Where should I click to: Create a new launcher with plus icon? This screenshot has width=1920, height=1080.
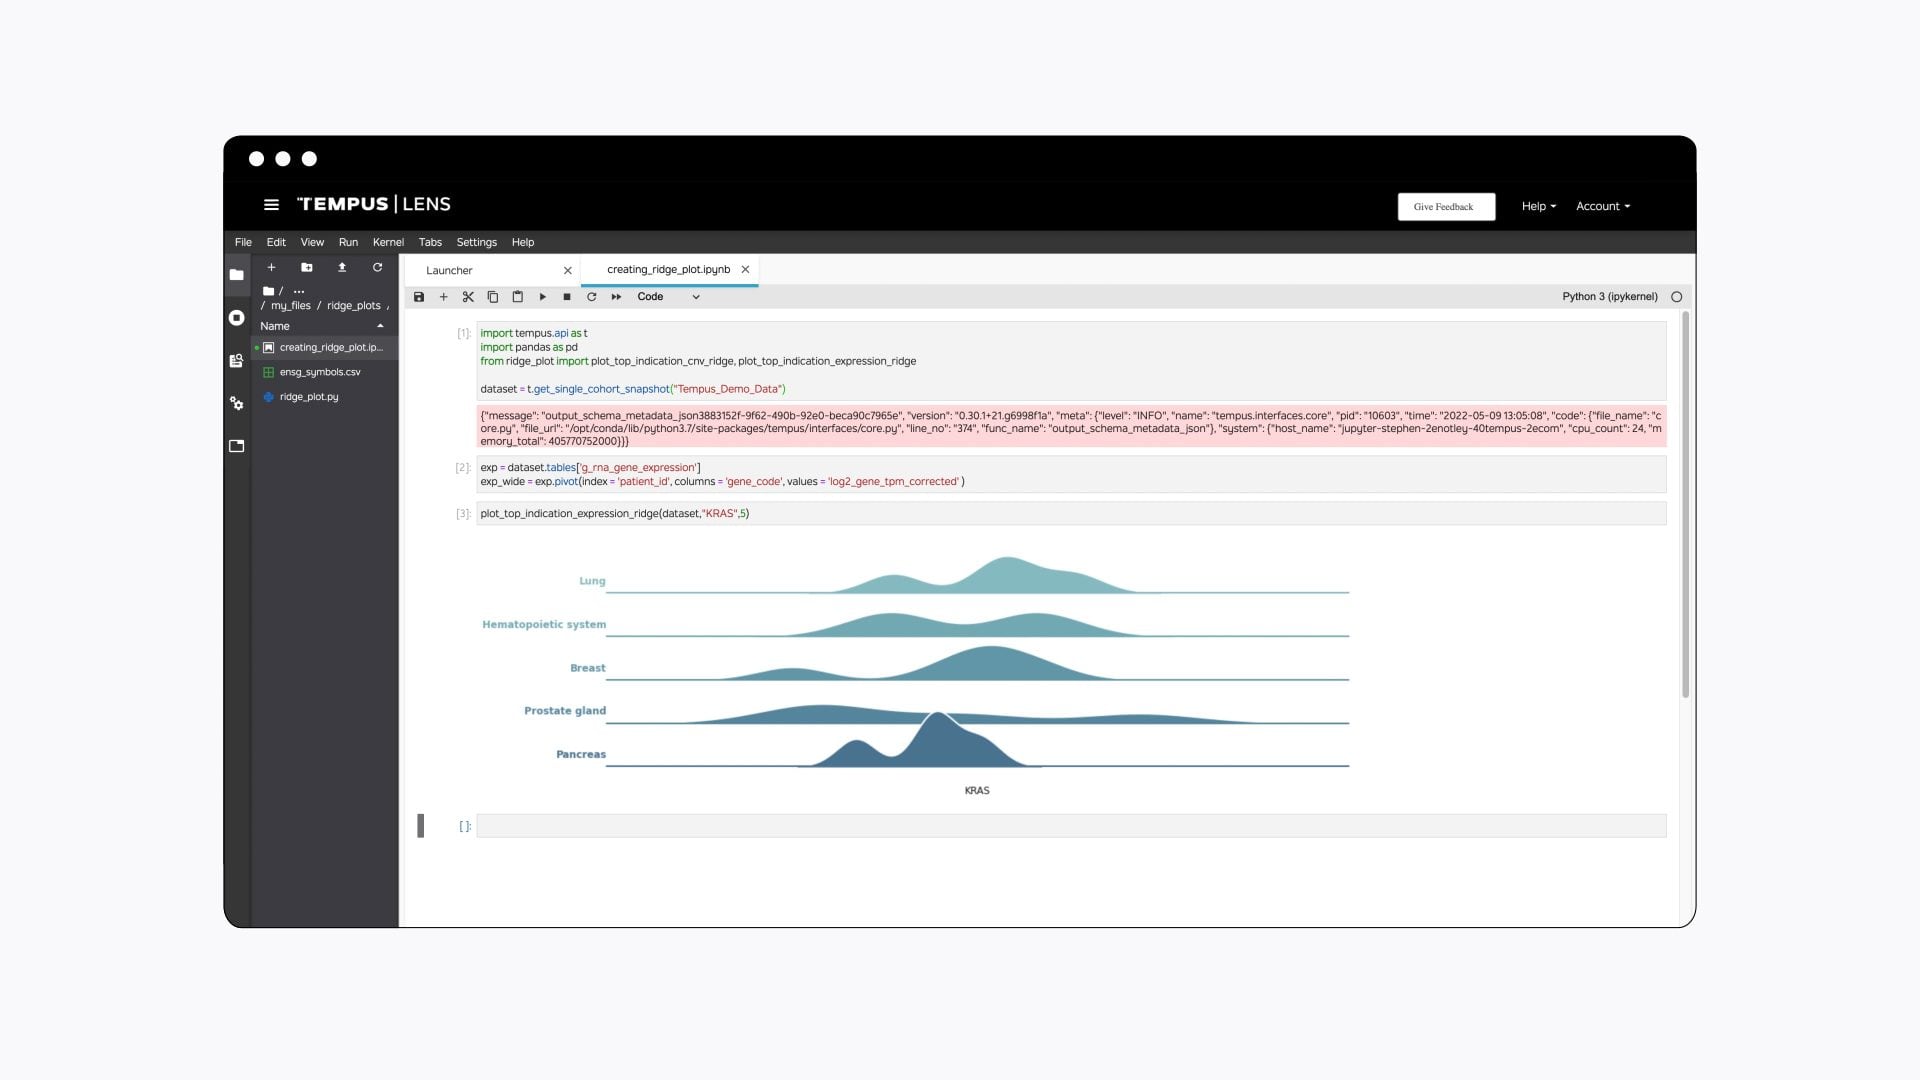coord(271,268)
